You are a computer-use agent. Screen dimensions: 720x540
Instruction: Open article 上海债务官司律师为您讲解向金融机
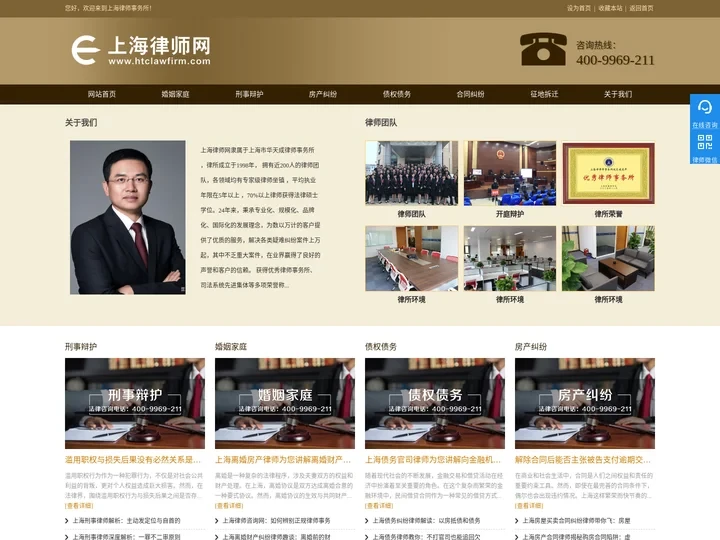coord(433,460)
